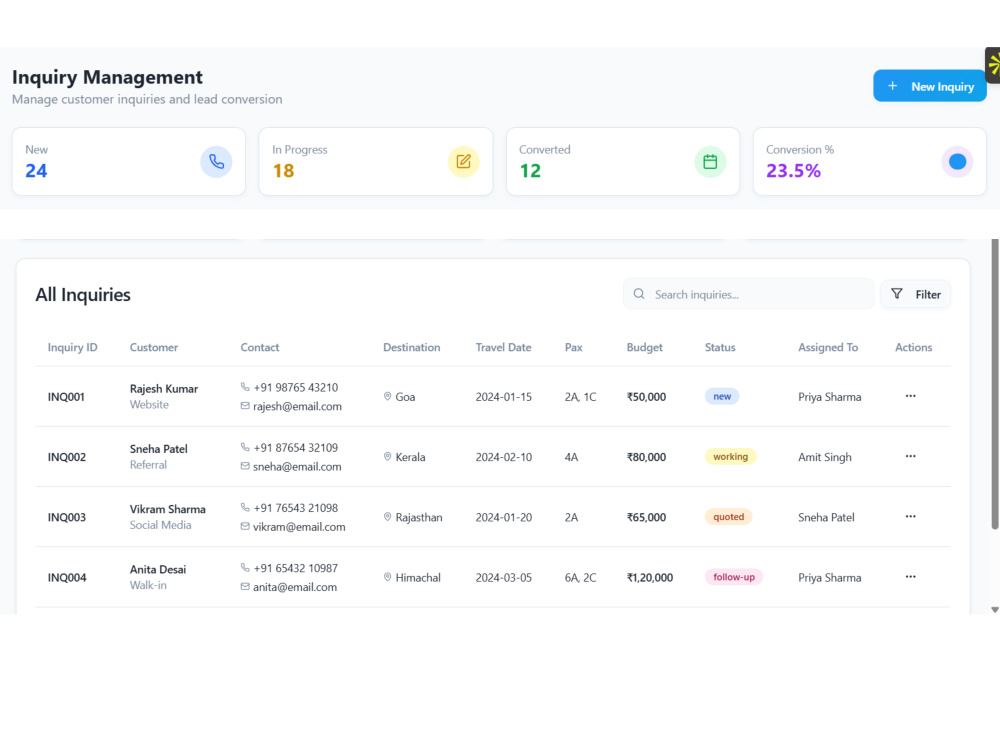
Task: Click the Customer column header
Action: point(154,347)
